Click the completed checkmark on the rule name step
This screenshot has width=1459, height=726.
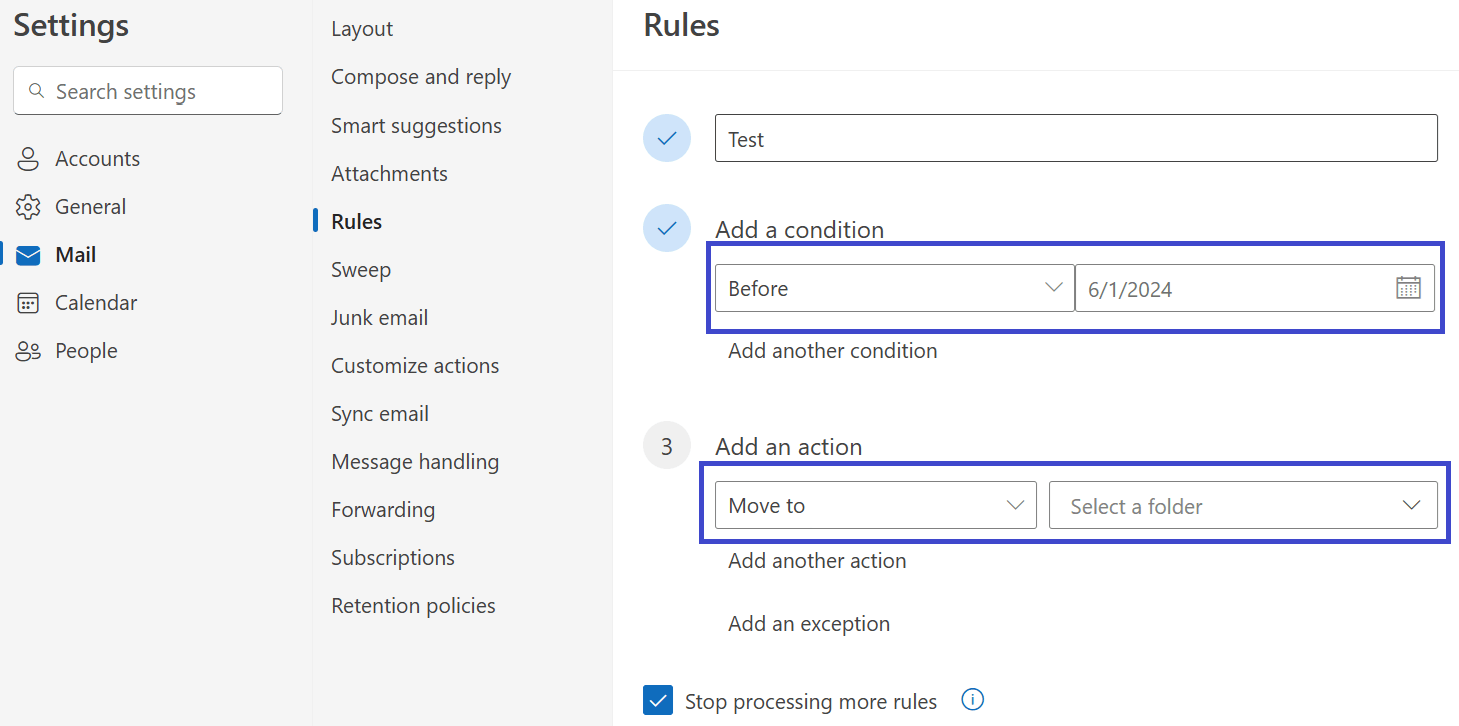[666, 138]
